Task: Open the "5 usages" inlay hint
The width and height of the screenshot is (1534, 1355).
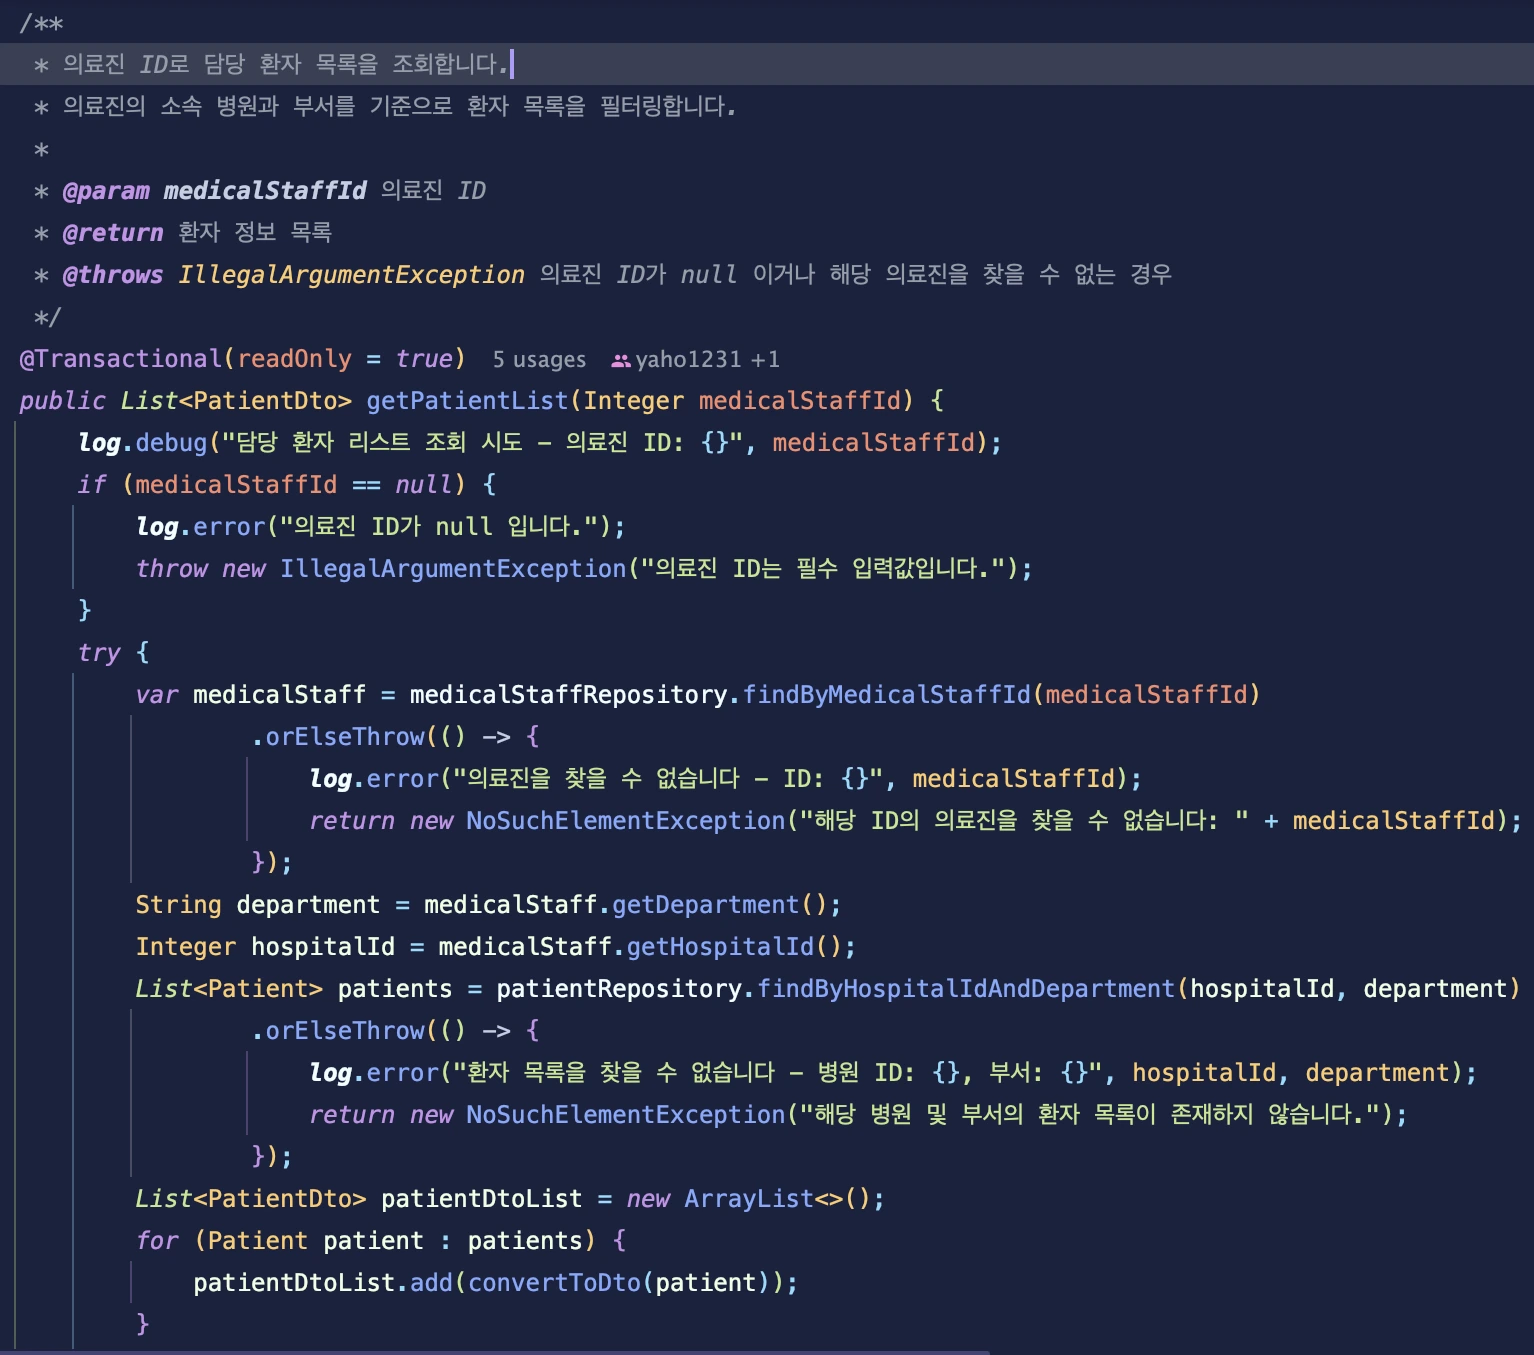Action: [539, 360]
